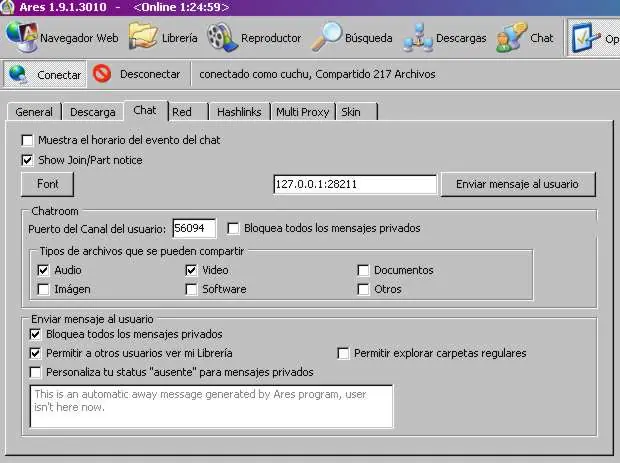Click Enviar mensaje al usuario button
Screen dimensions: 620x463
pyautogui.click(x=518, y=184)
